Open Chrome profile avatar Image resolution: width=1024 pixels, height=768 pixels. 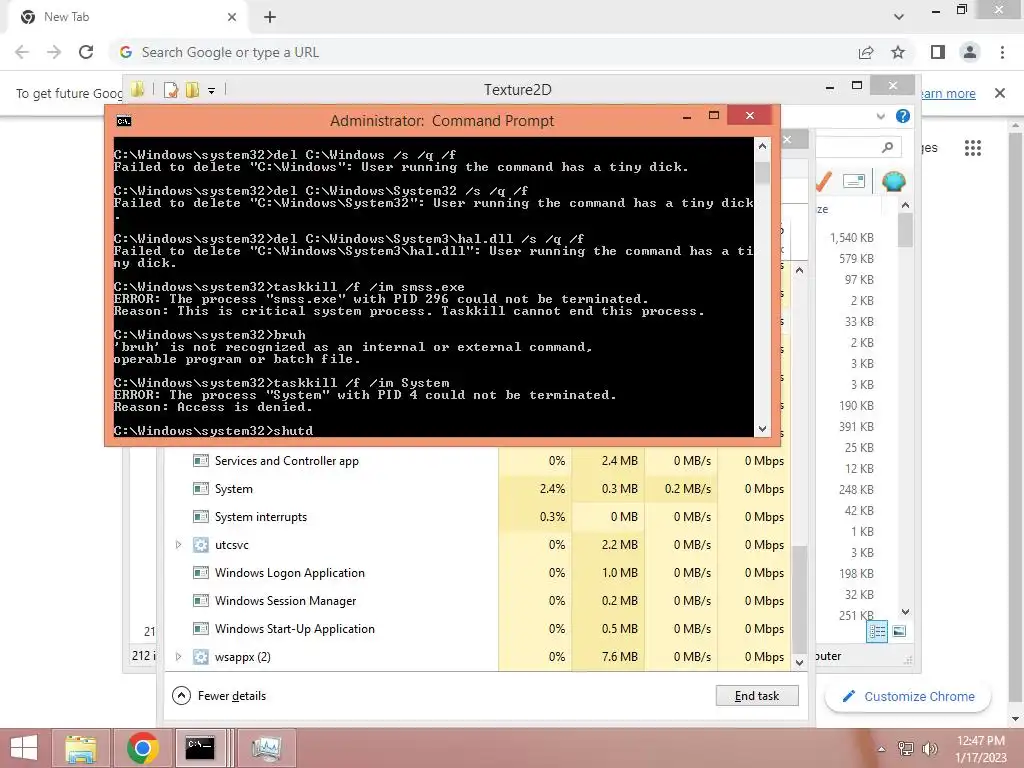pyautogui.click(x=970, y=52)
